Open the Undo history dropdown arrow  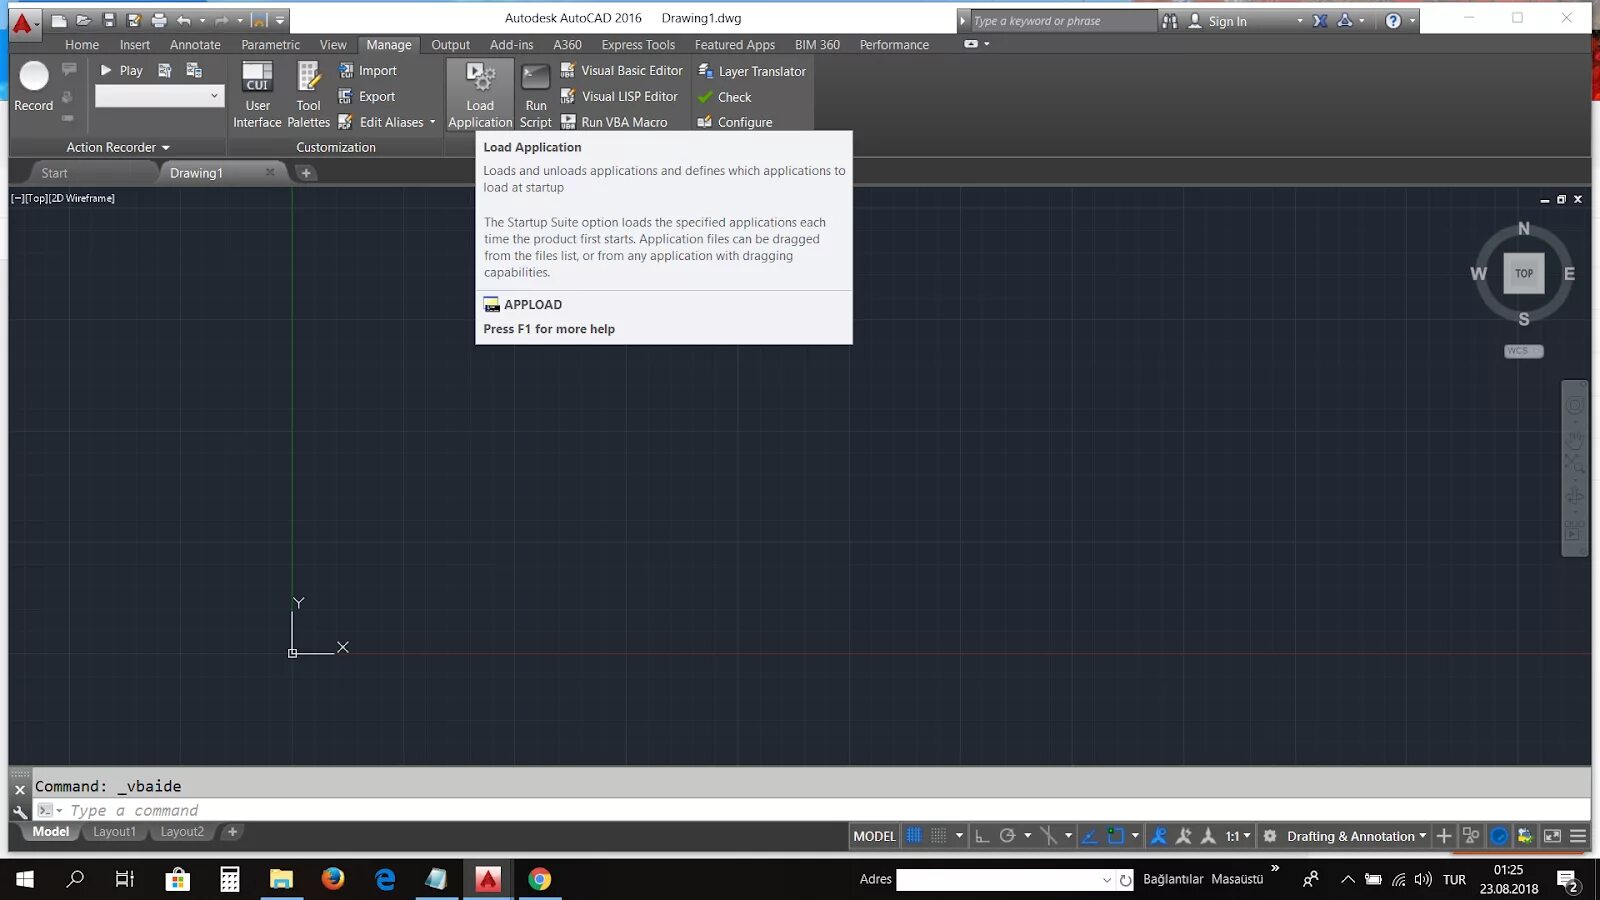[202, 20]
